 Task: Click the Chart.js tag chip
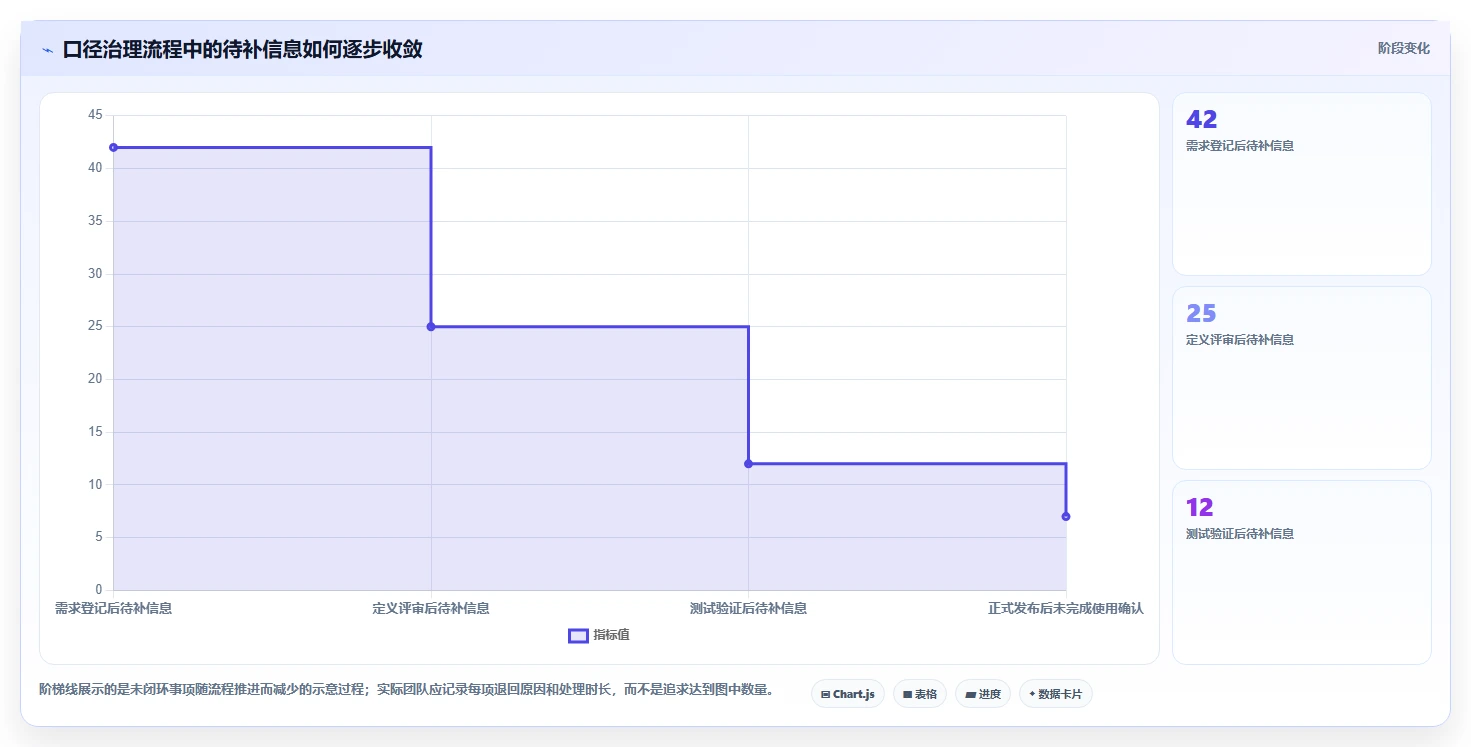point(847,694)
